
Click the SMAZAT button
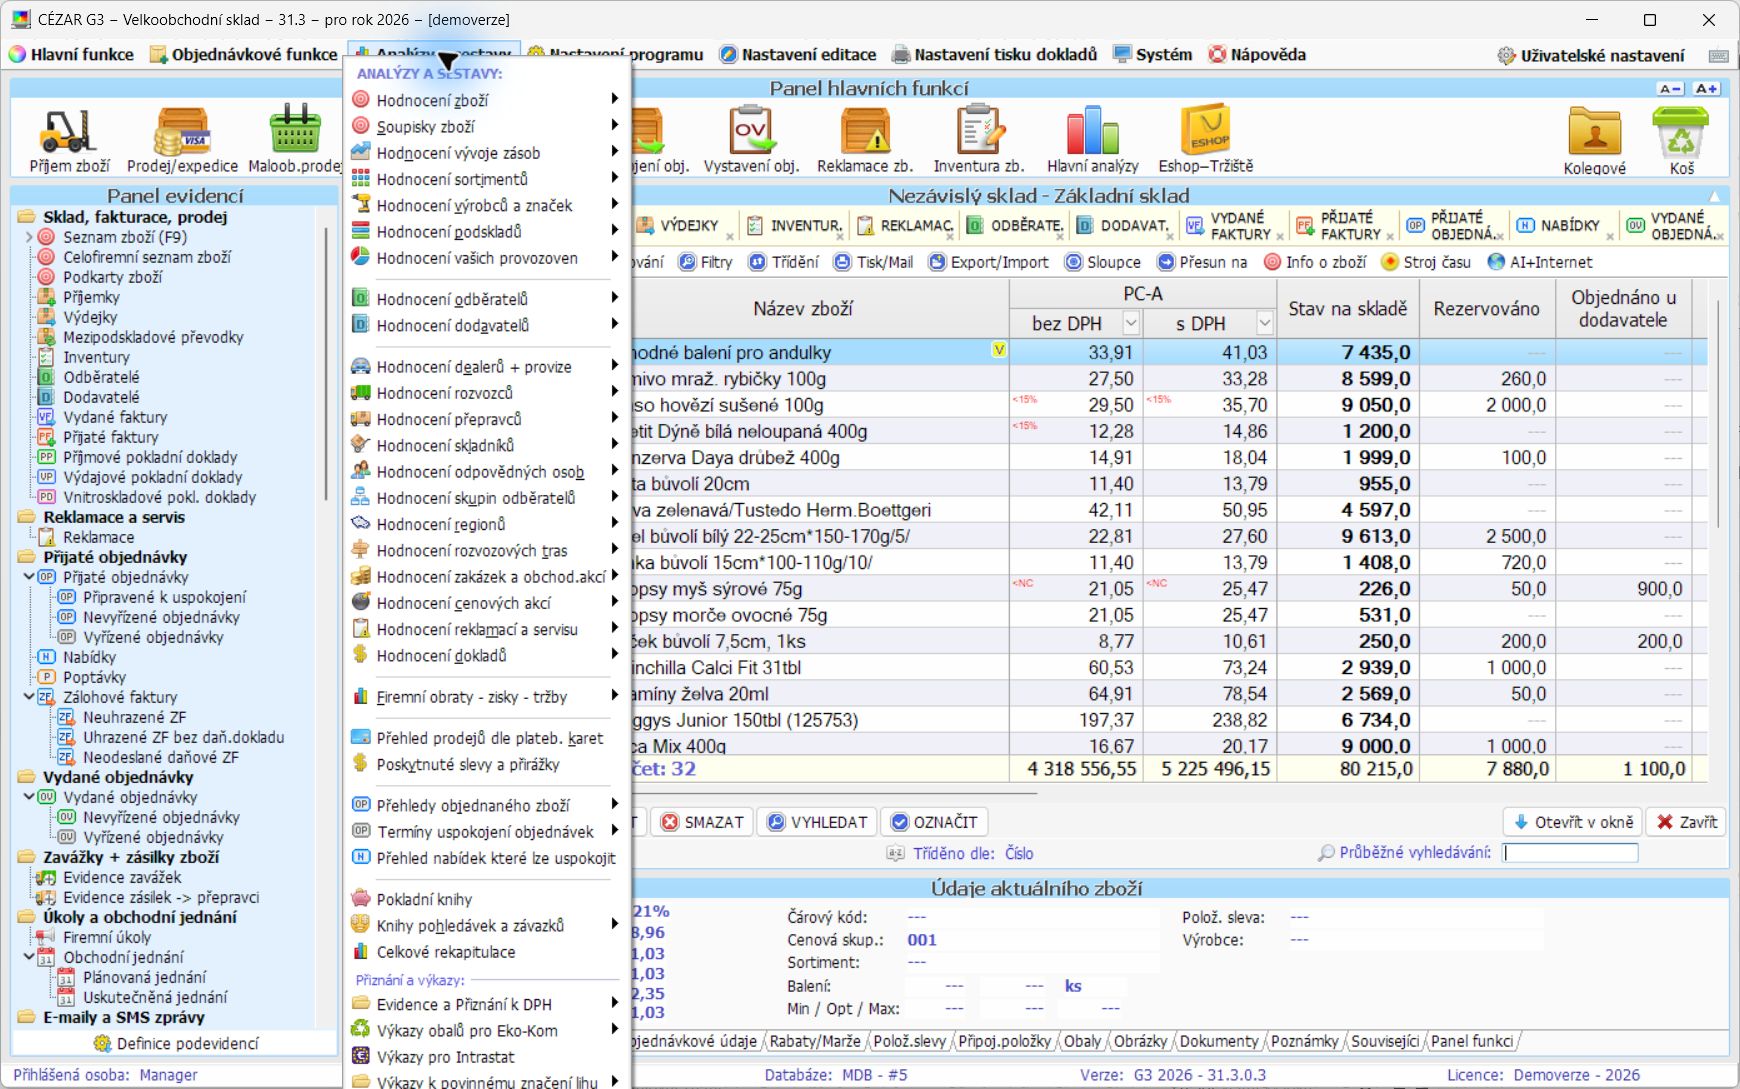tap(703, 822)
